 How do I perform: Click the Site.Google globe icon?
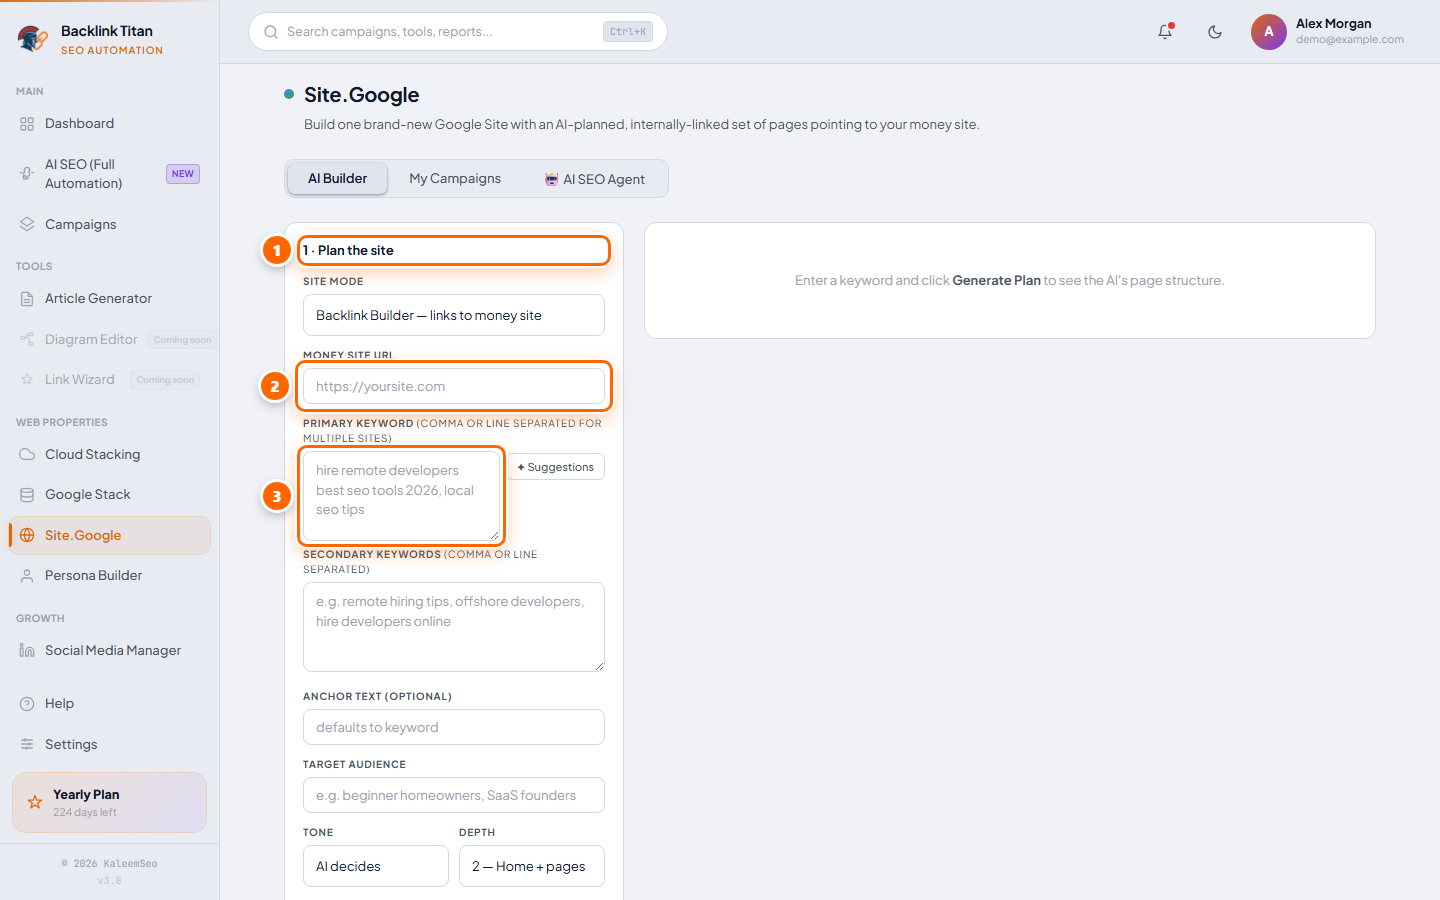(27, 536)
